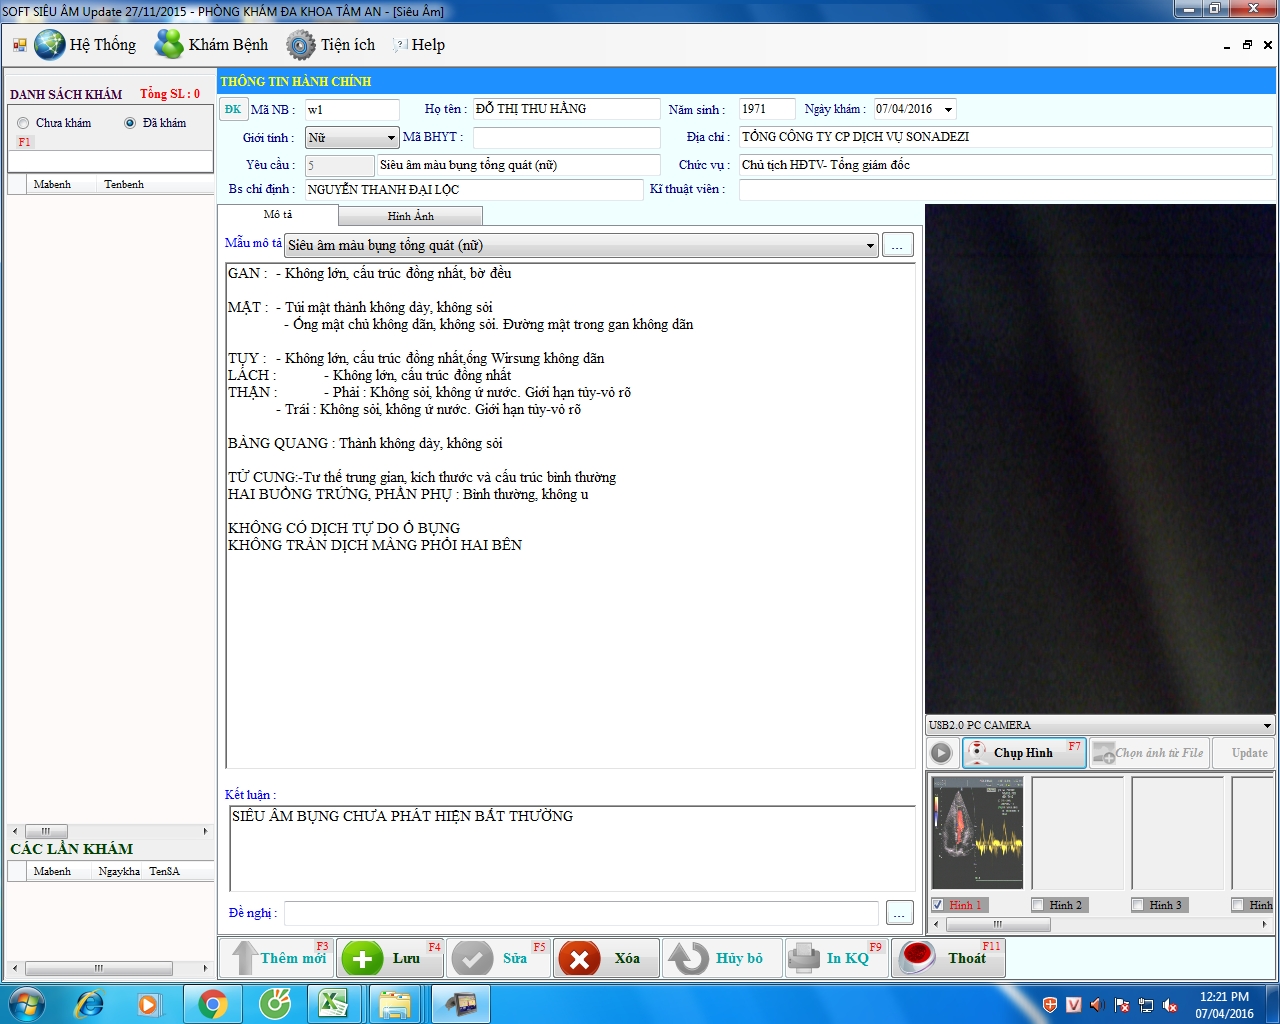
Task: Click the Kết luận text area
Action: coord(572,848)
